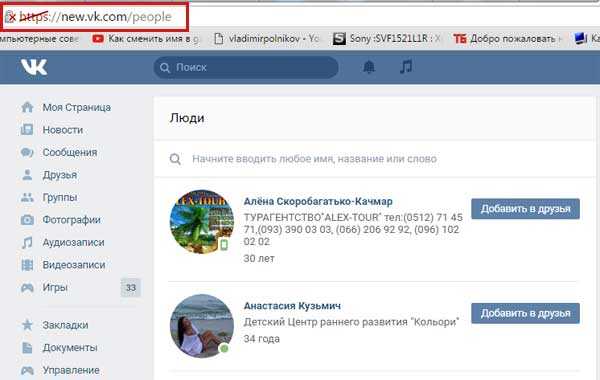Viewport: 600px width, 380px height.
Task: Open Аудиозаписи in sidebar
Action: click(x=73, y=243)
